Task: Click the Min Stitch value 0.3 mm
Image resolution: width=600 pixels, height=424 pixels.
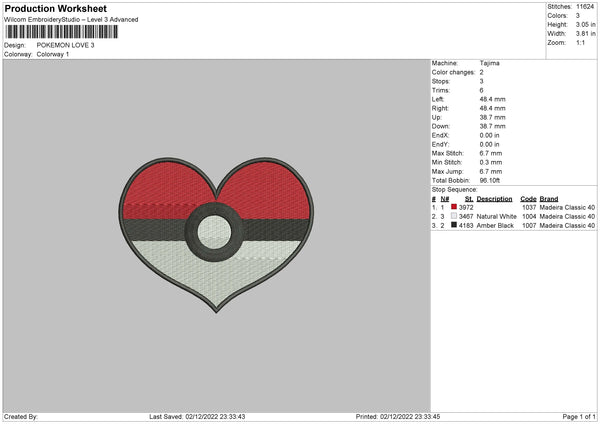Action: [x=491, y=162]
